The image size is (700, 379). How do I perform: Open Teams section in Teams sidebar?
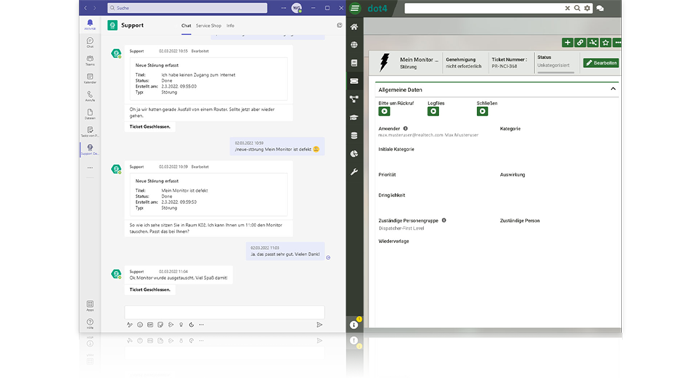point(90,60)
